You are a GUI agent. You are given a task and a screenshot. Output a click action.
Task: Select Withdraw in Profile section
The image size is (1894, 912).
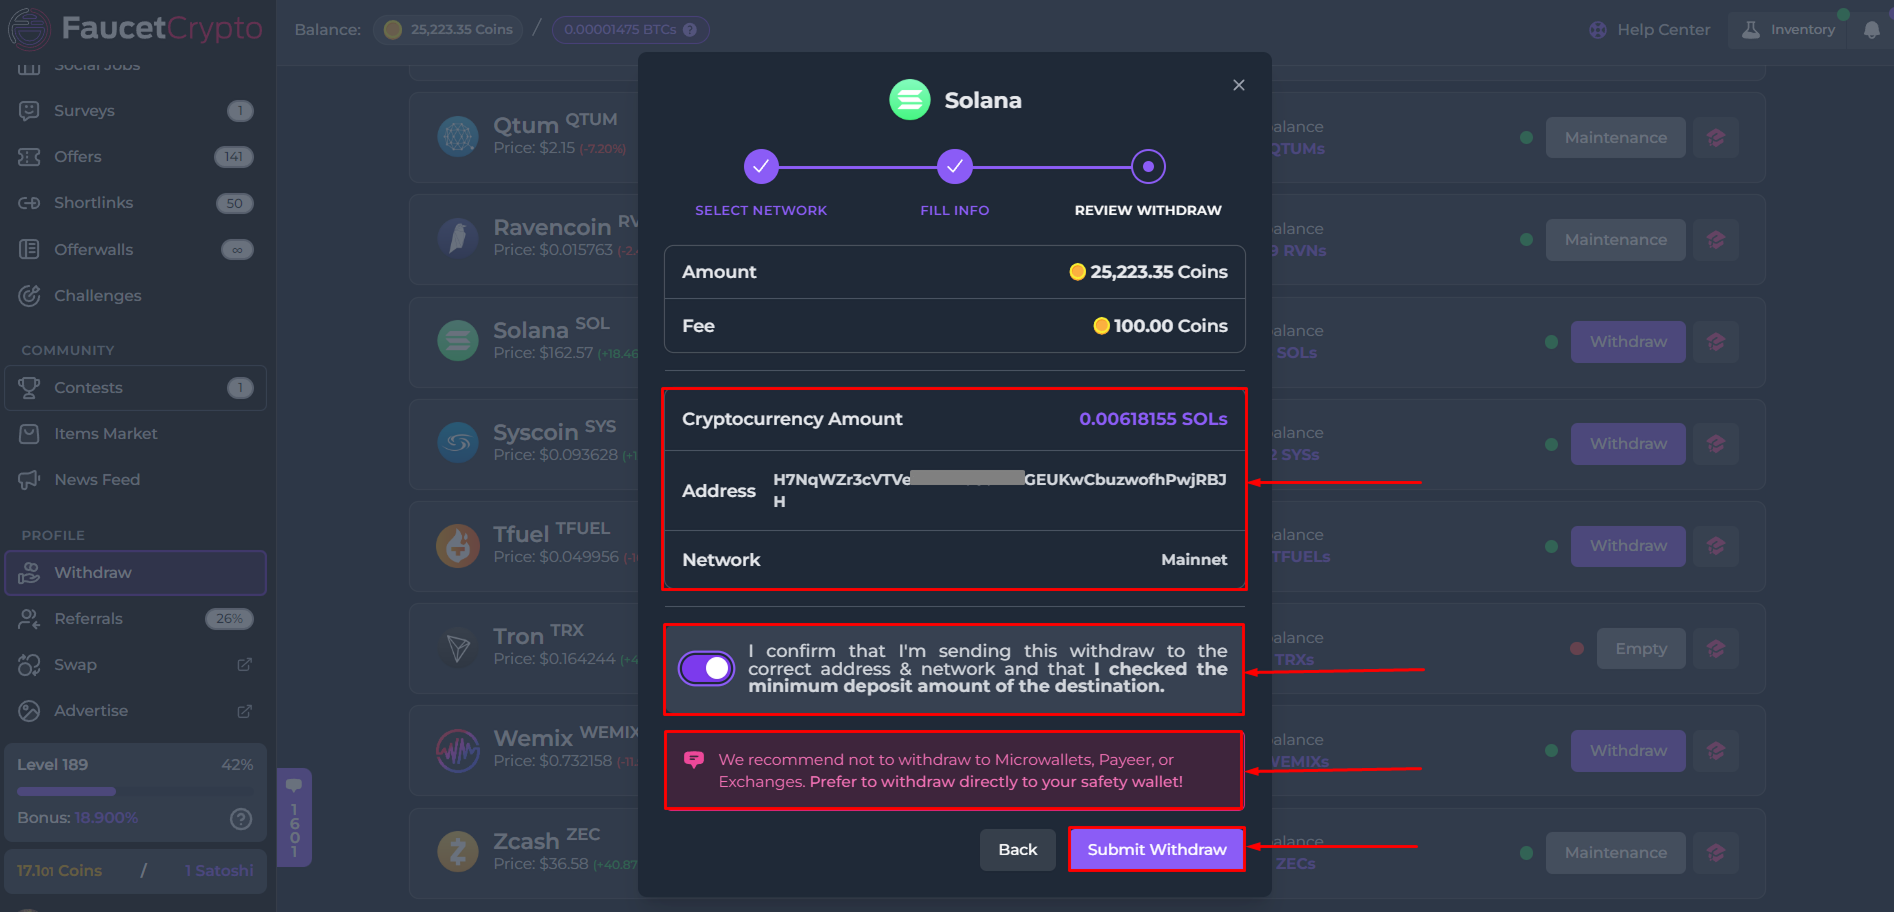(135, 573)
